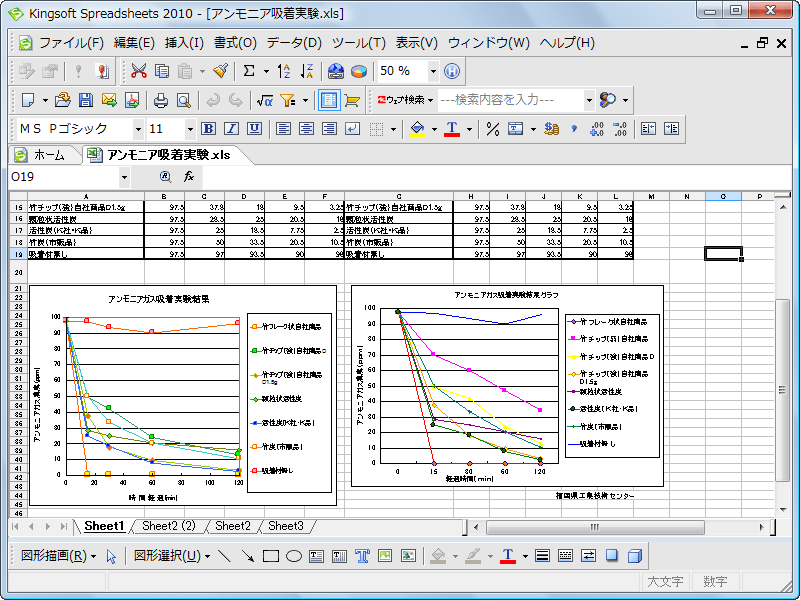Insert WordArt text
This screenshot has height=600, width=800.
pos(362,556)
